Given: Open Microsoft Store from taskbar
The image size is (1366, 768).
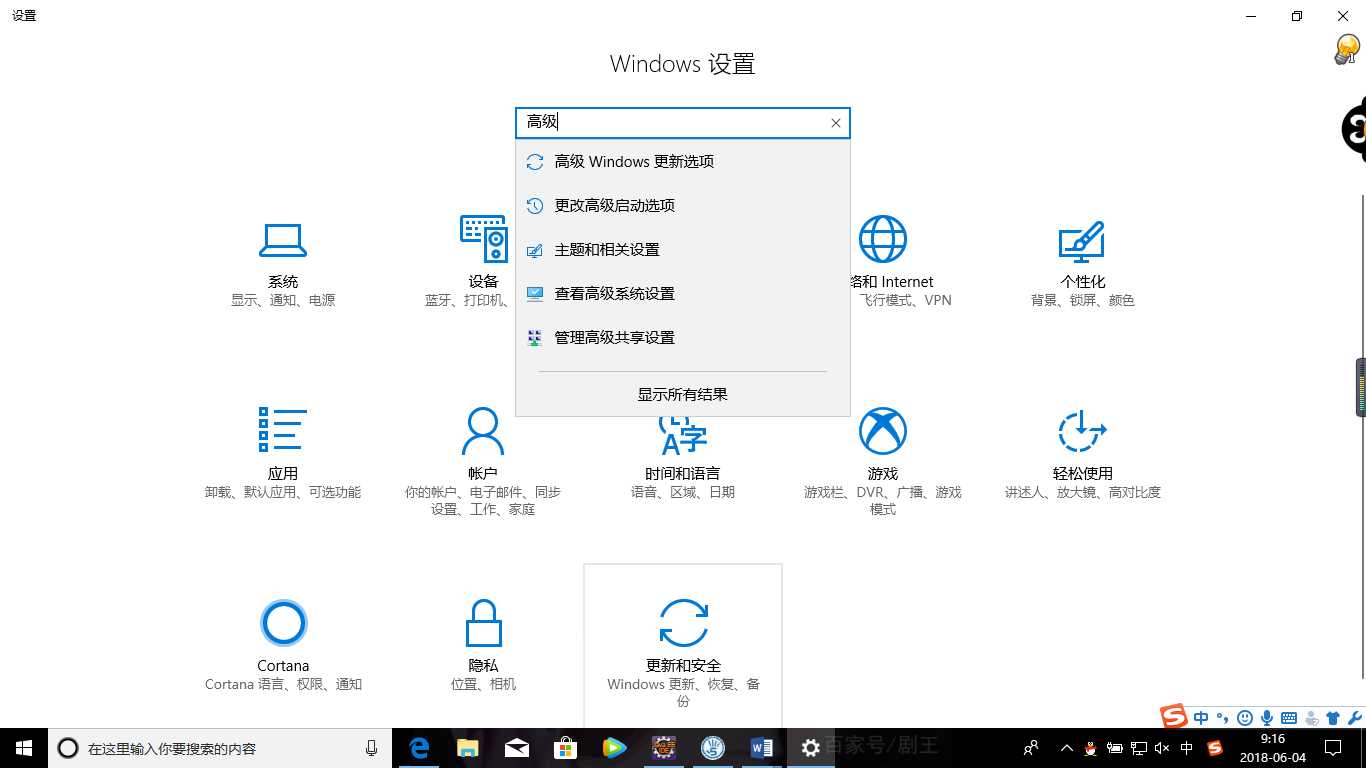Looking at the screenshot, I should coord(566,748).
